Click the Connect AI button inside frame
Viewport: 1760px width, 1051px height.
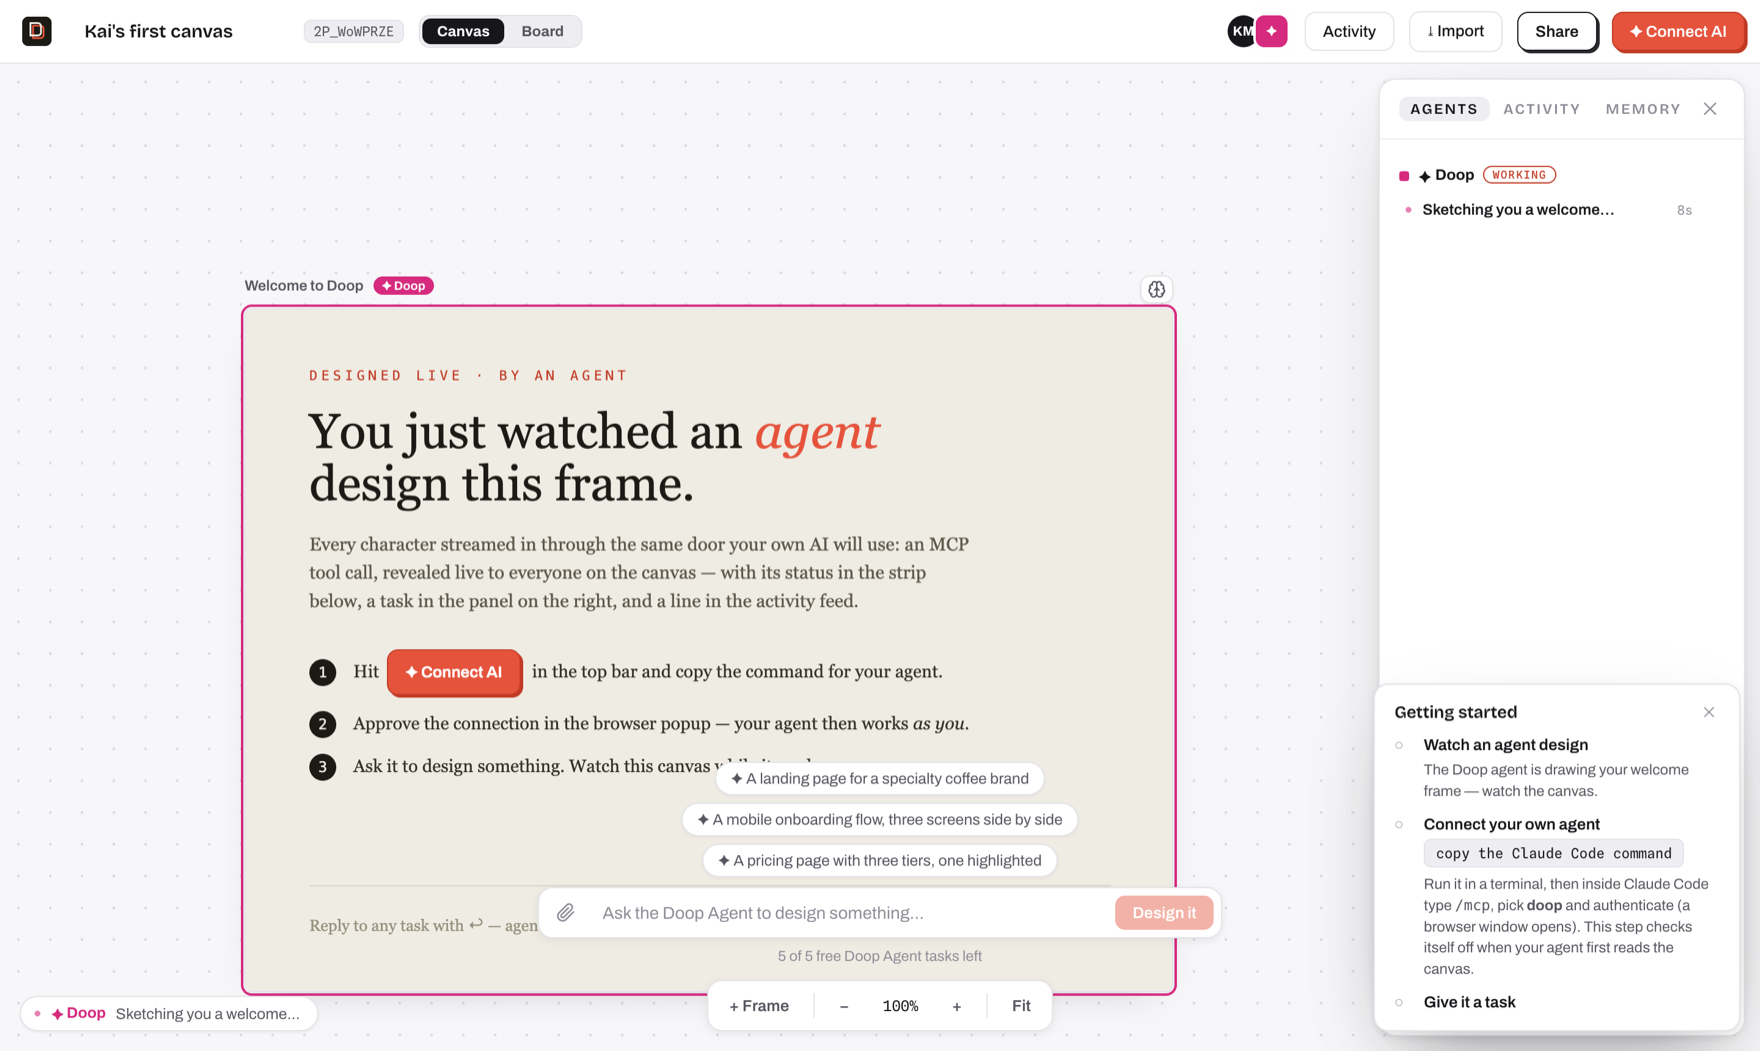coord(454,672)
